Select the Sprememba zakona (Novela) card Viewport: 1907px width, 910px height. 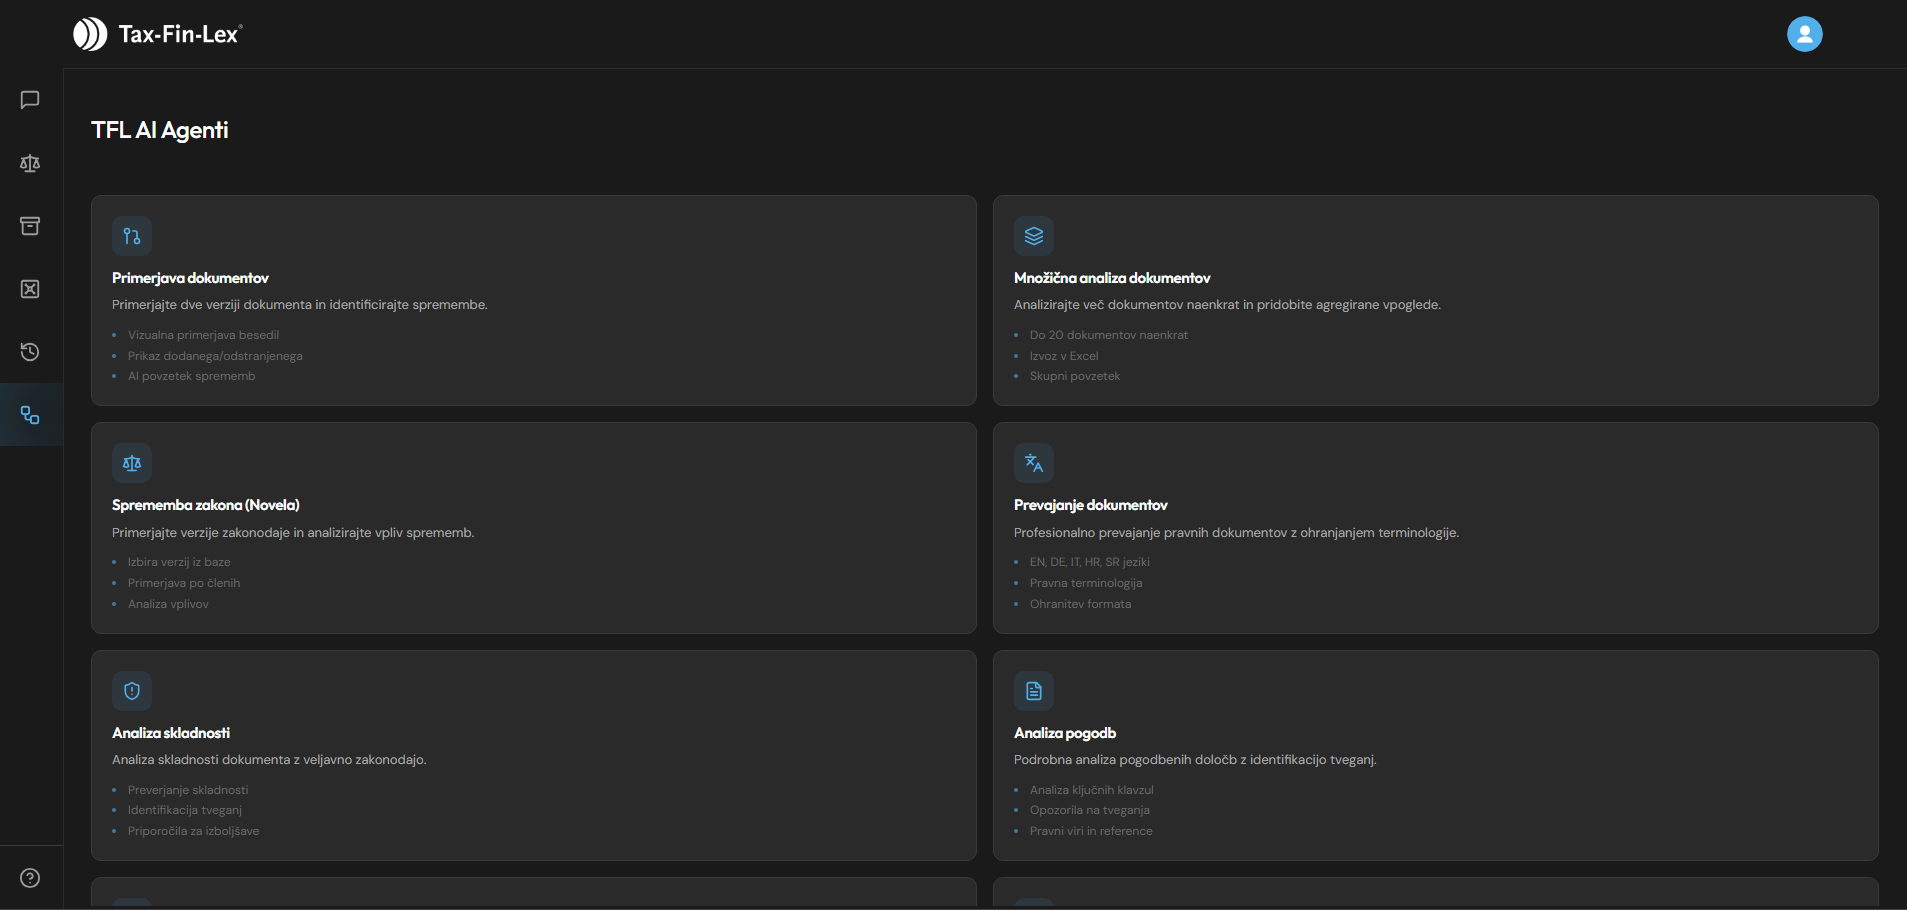(x=206, y=505)
